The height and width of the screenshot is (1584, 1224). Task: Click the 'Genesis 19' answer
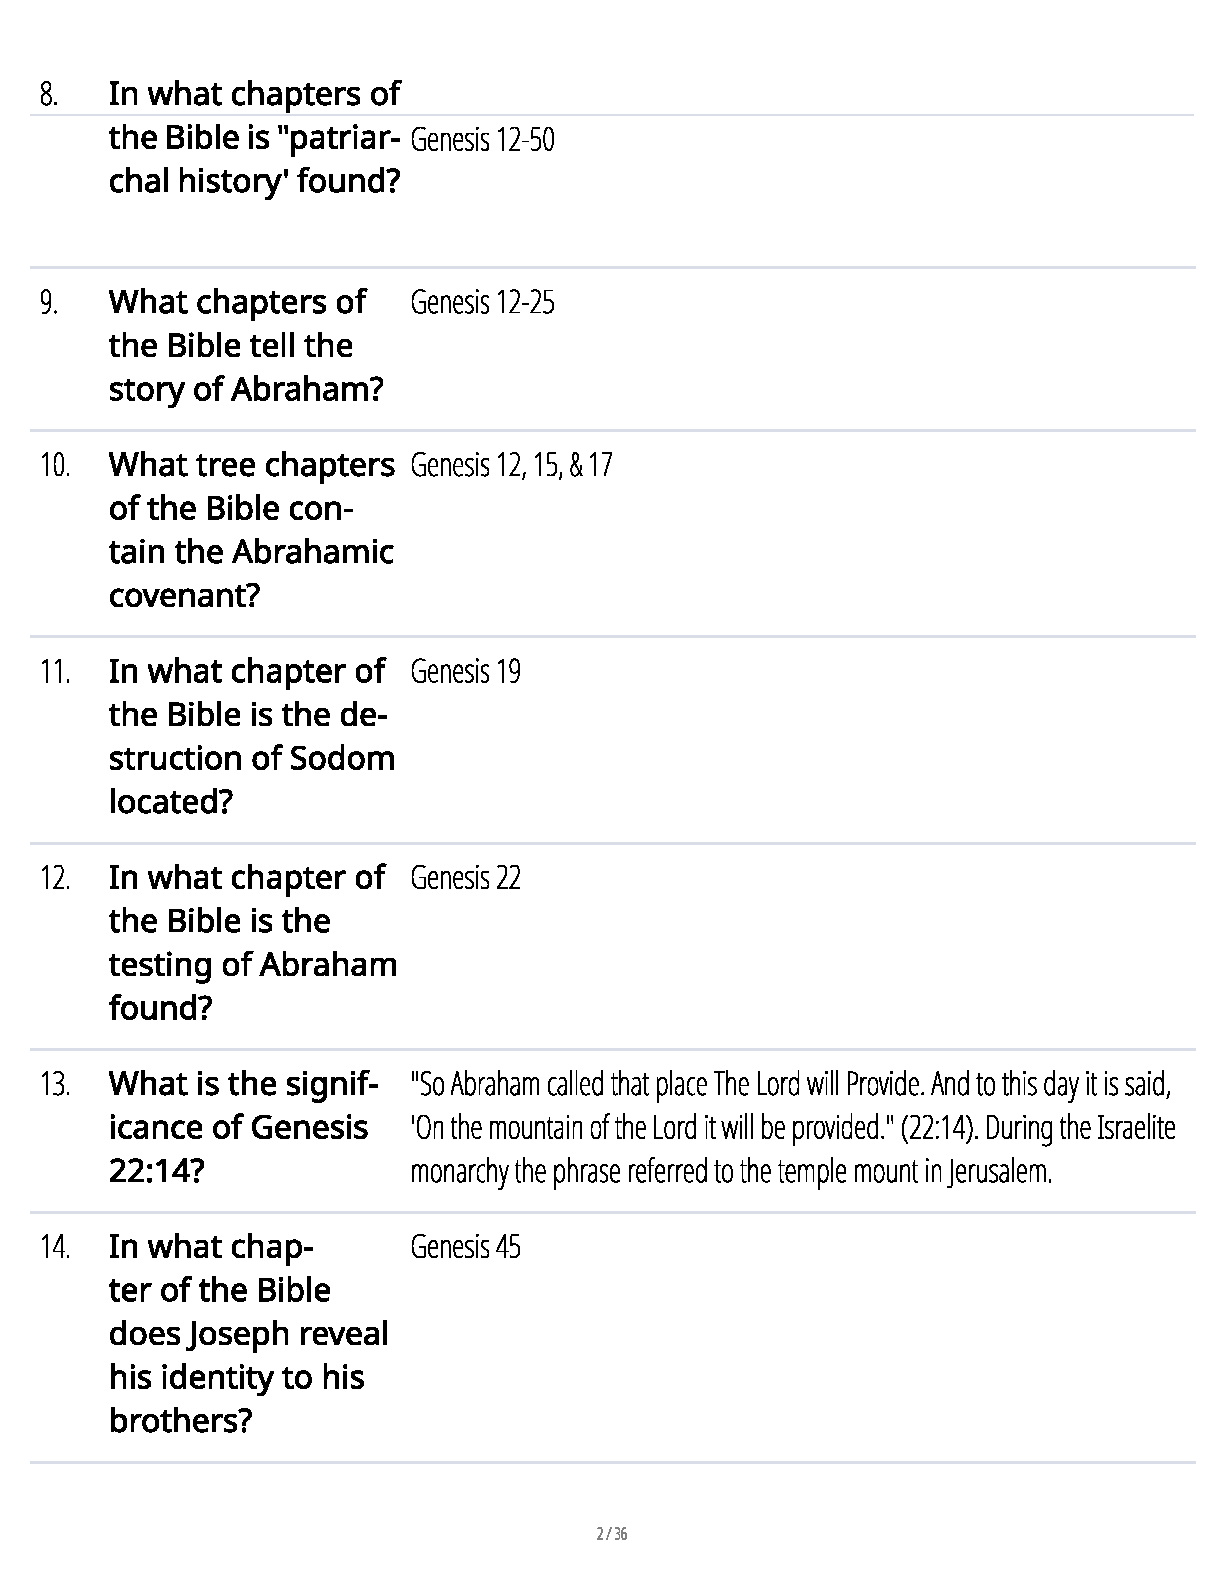[x=465, y=671]
